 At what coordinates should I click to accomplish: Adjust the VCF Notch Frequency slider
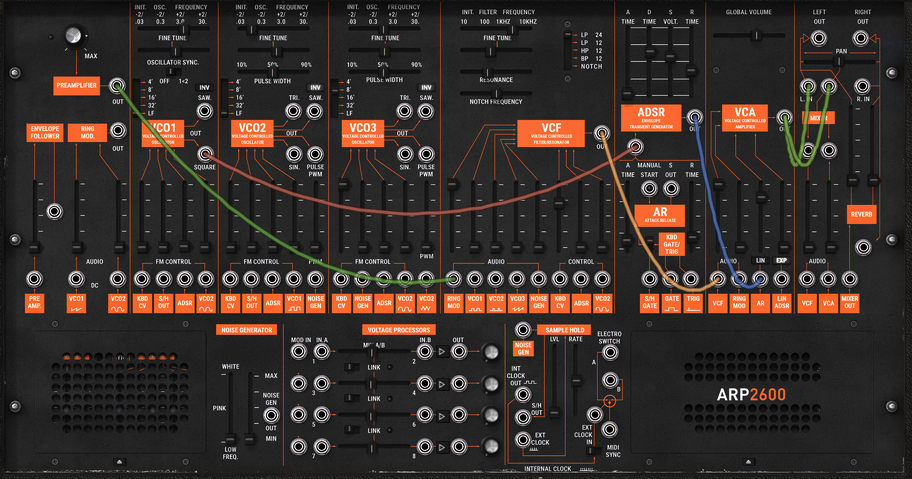496,93
